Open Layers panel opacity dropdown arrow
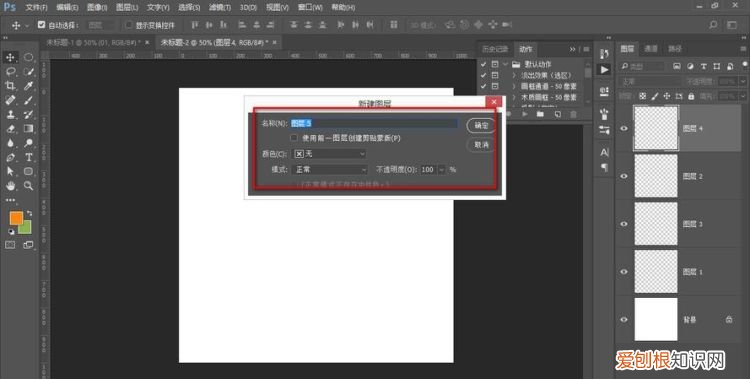Screen dimensions: 750x379 [x=743, y=82]
